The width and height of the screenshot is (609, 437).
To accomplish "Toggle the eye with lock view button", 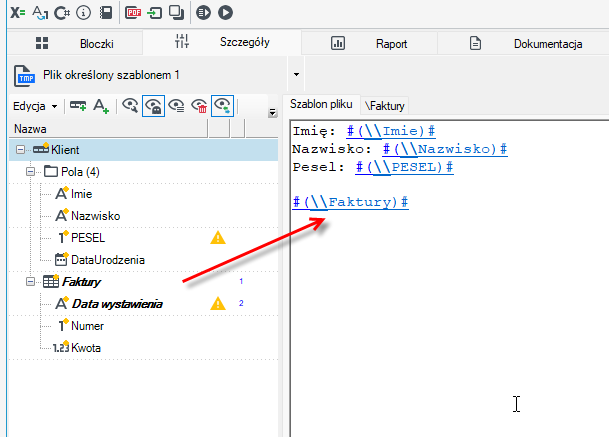I will (153, 106).
